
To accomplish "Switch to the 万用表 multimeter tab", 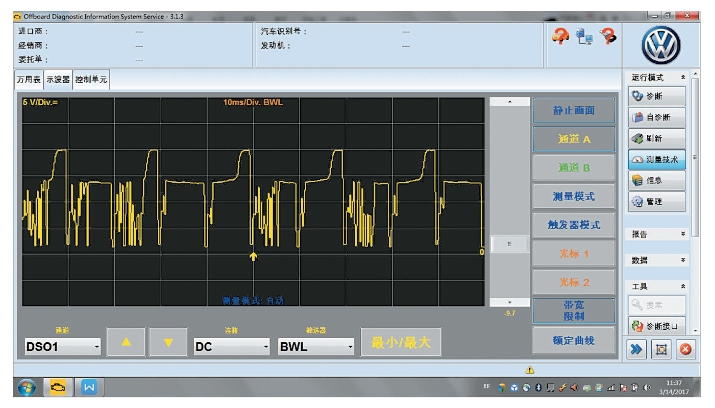I will 29,79.
